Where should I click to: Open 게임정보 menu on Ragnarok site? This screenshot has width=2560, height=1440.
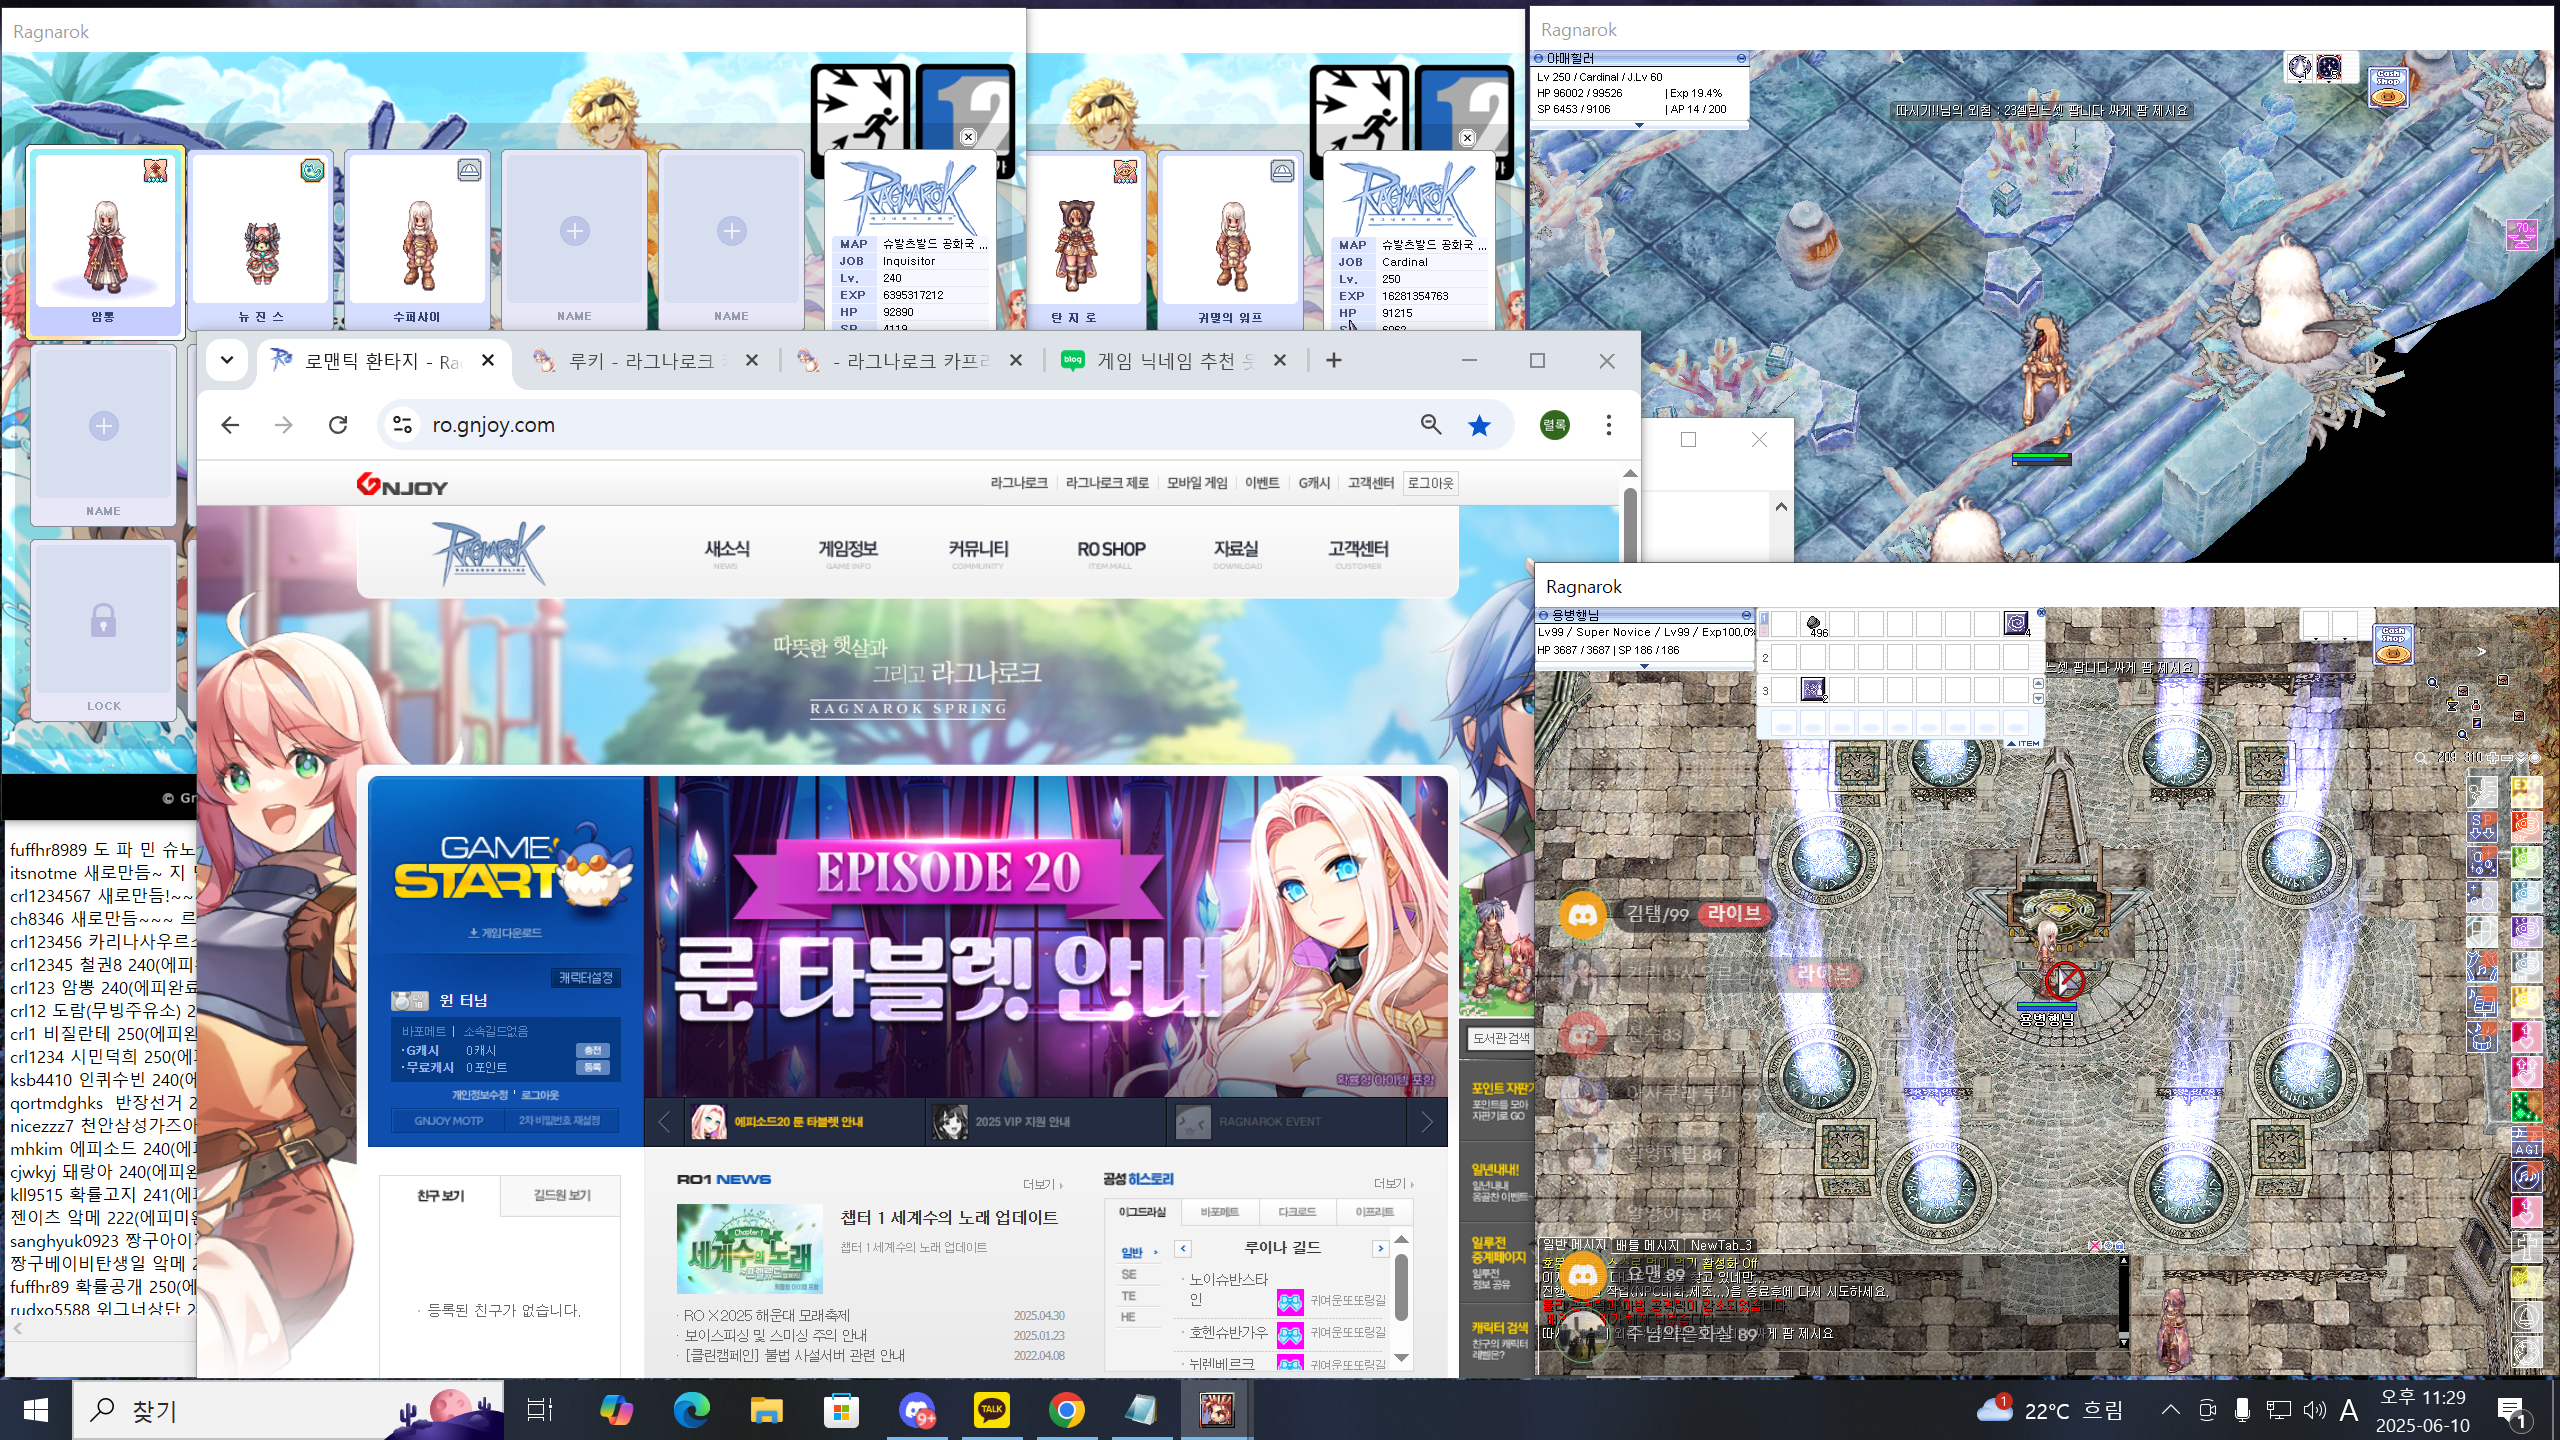coord(848,552)
